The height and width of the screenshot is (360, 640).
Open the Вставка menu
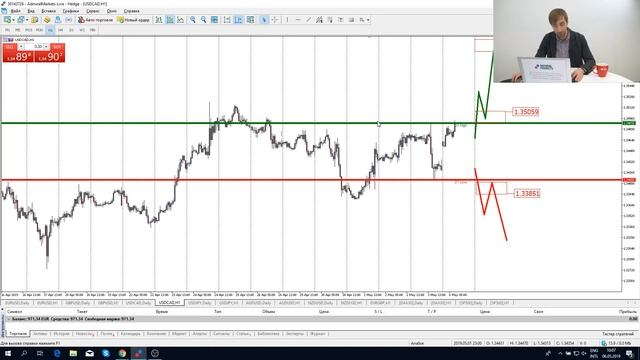point(49,11)
